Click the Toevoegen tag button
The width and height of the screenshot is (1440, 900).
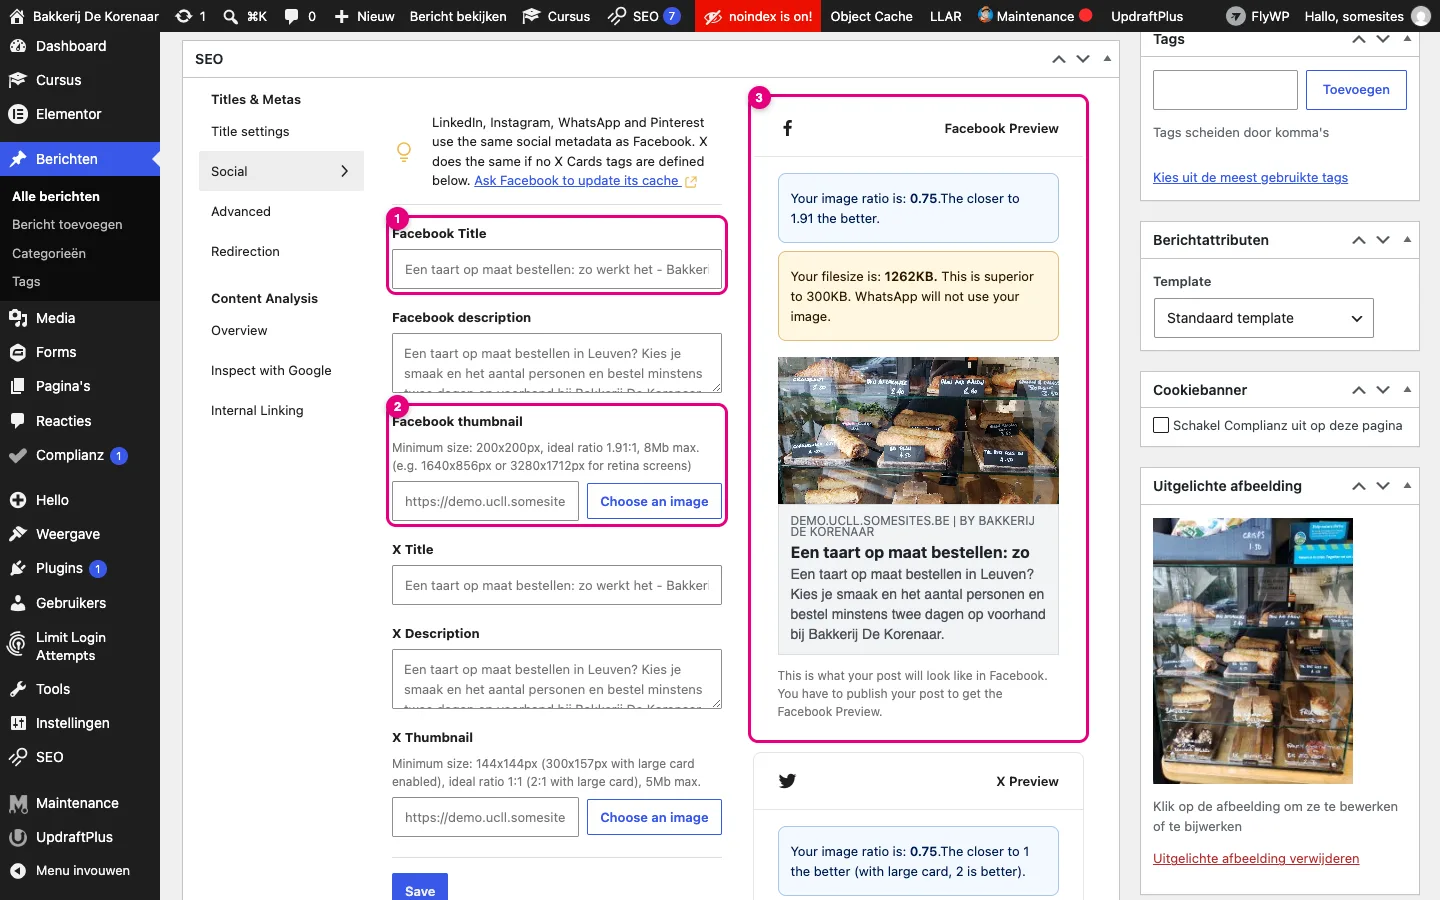[1356, 90]
